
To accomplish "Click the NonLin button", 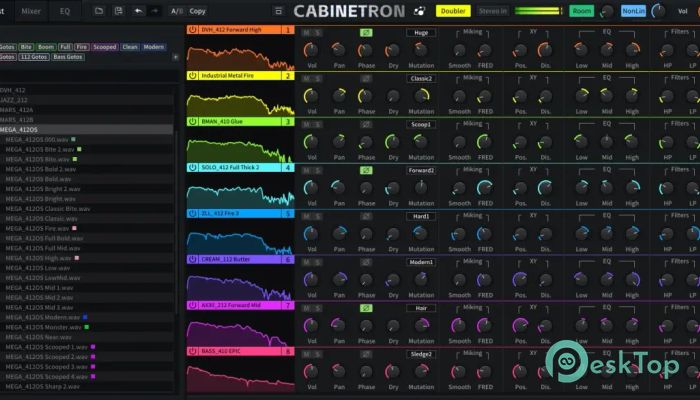I will tap(633, 11).
